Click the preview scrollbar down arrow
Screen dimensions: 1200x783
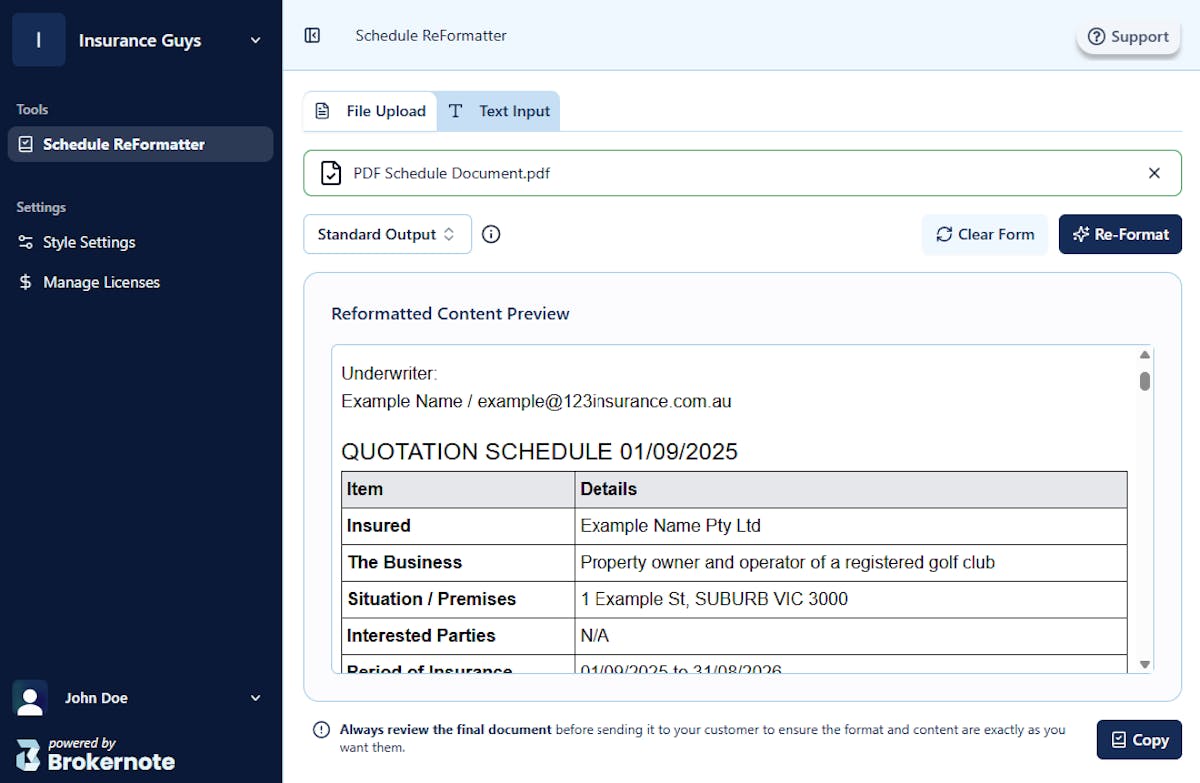pos(1145,664)
